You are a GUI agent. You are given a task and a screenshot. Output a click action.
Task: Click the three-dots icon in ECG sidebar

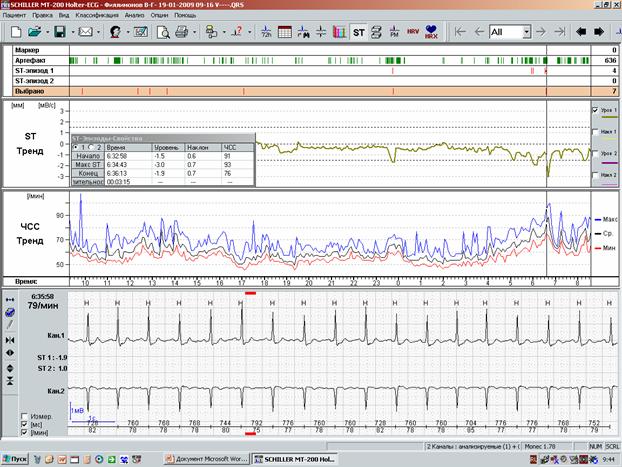[10, 300]
